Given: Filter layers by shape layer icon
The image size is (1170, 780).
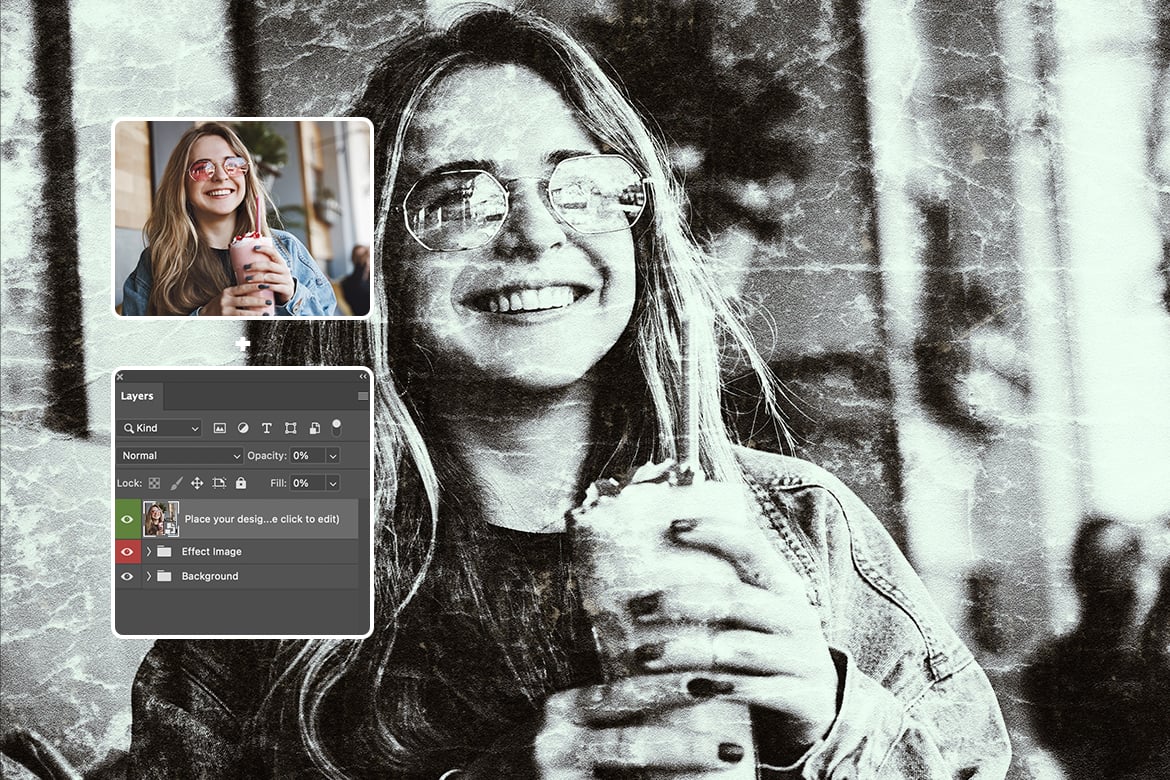Looking at the screenshot, I should pos(290,428).
